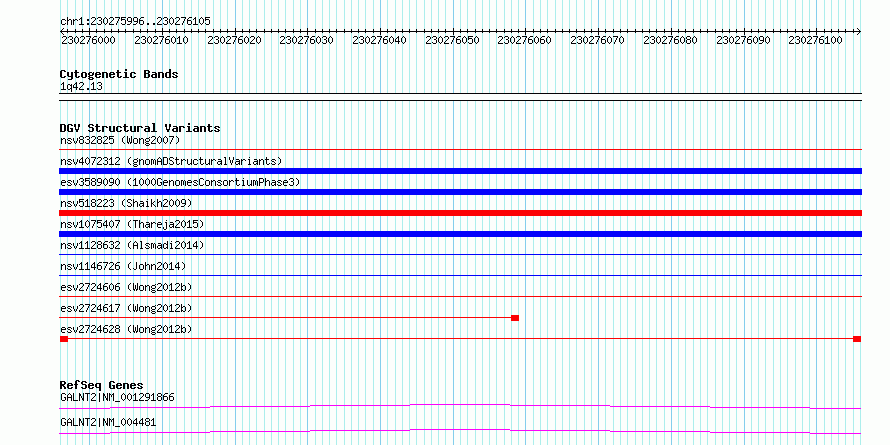Click ruler position 230276090
Image resolution: width=890 pixels, height=445 pixels.
click(743, 40)
